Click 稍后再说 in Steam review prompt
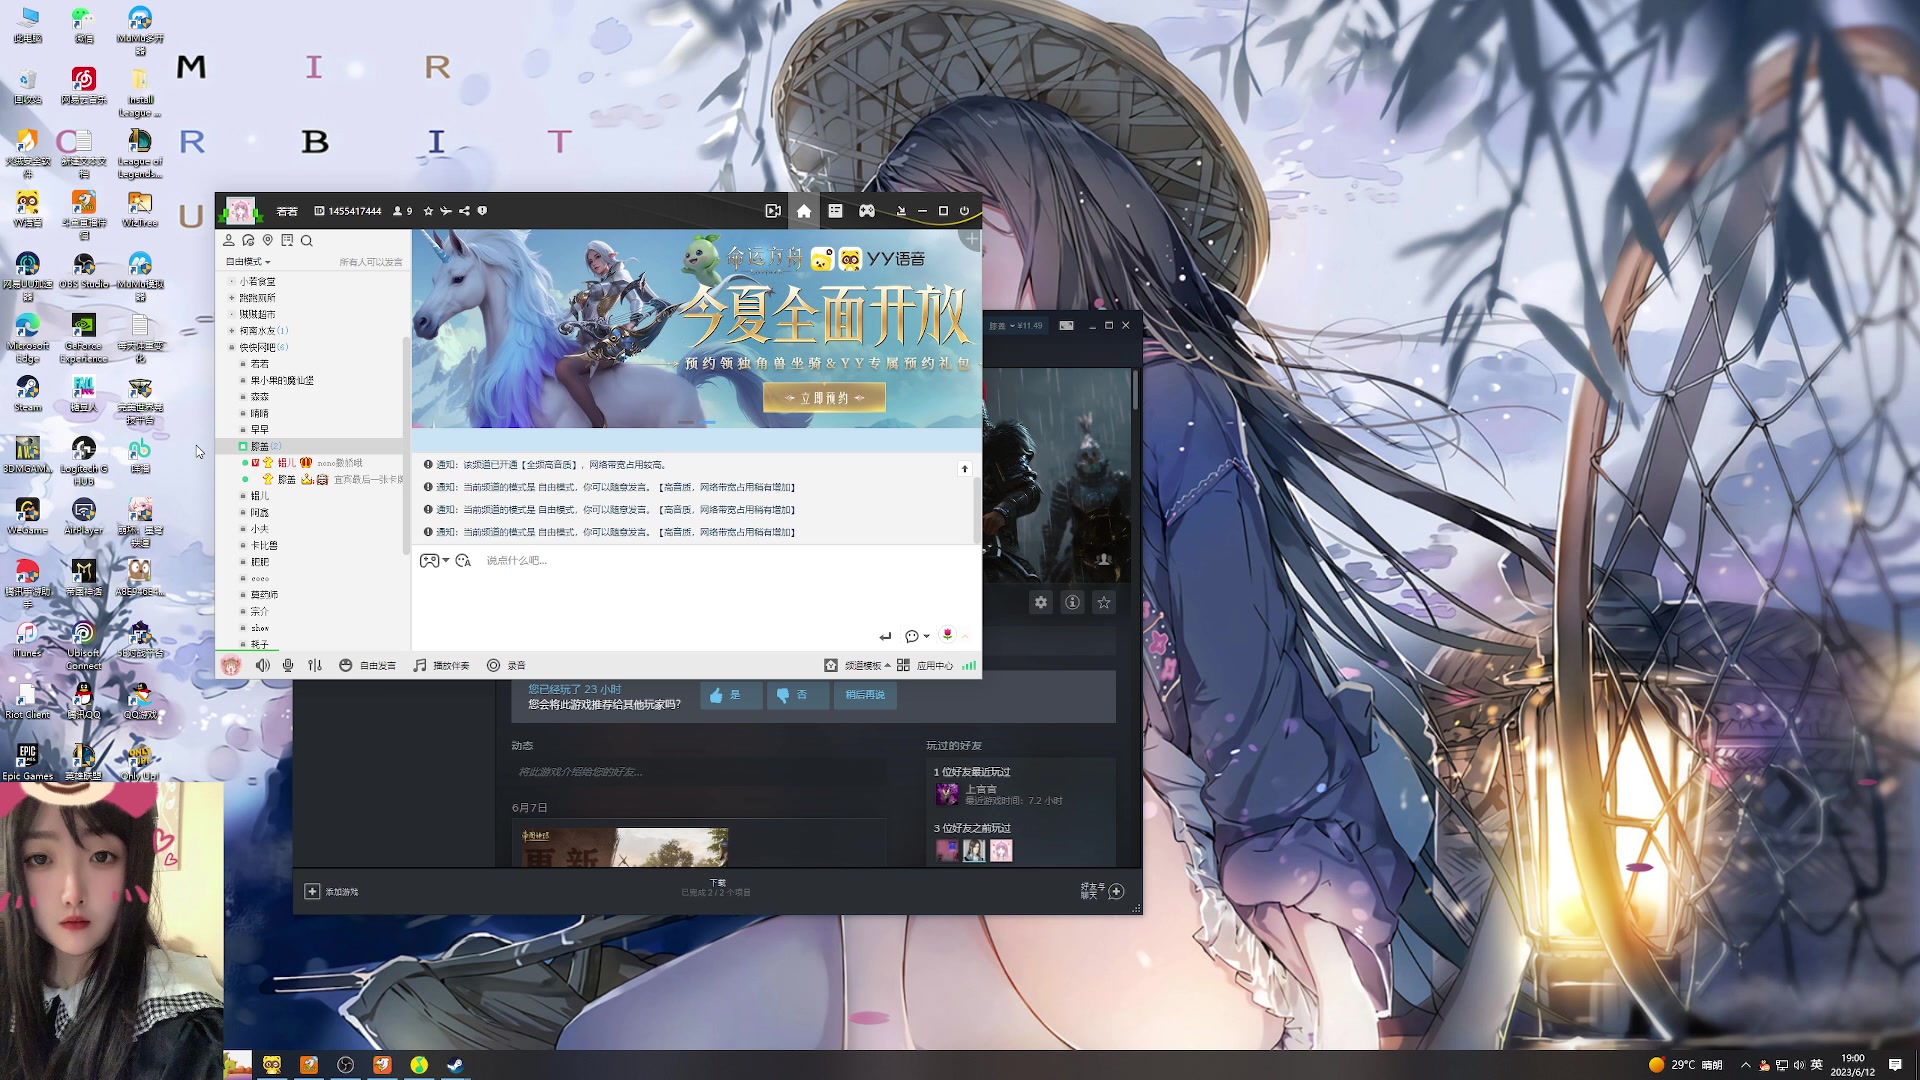 tap(865, 695)
